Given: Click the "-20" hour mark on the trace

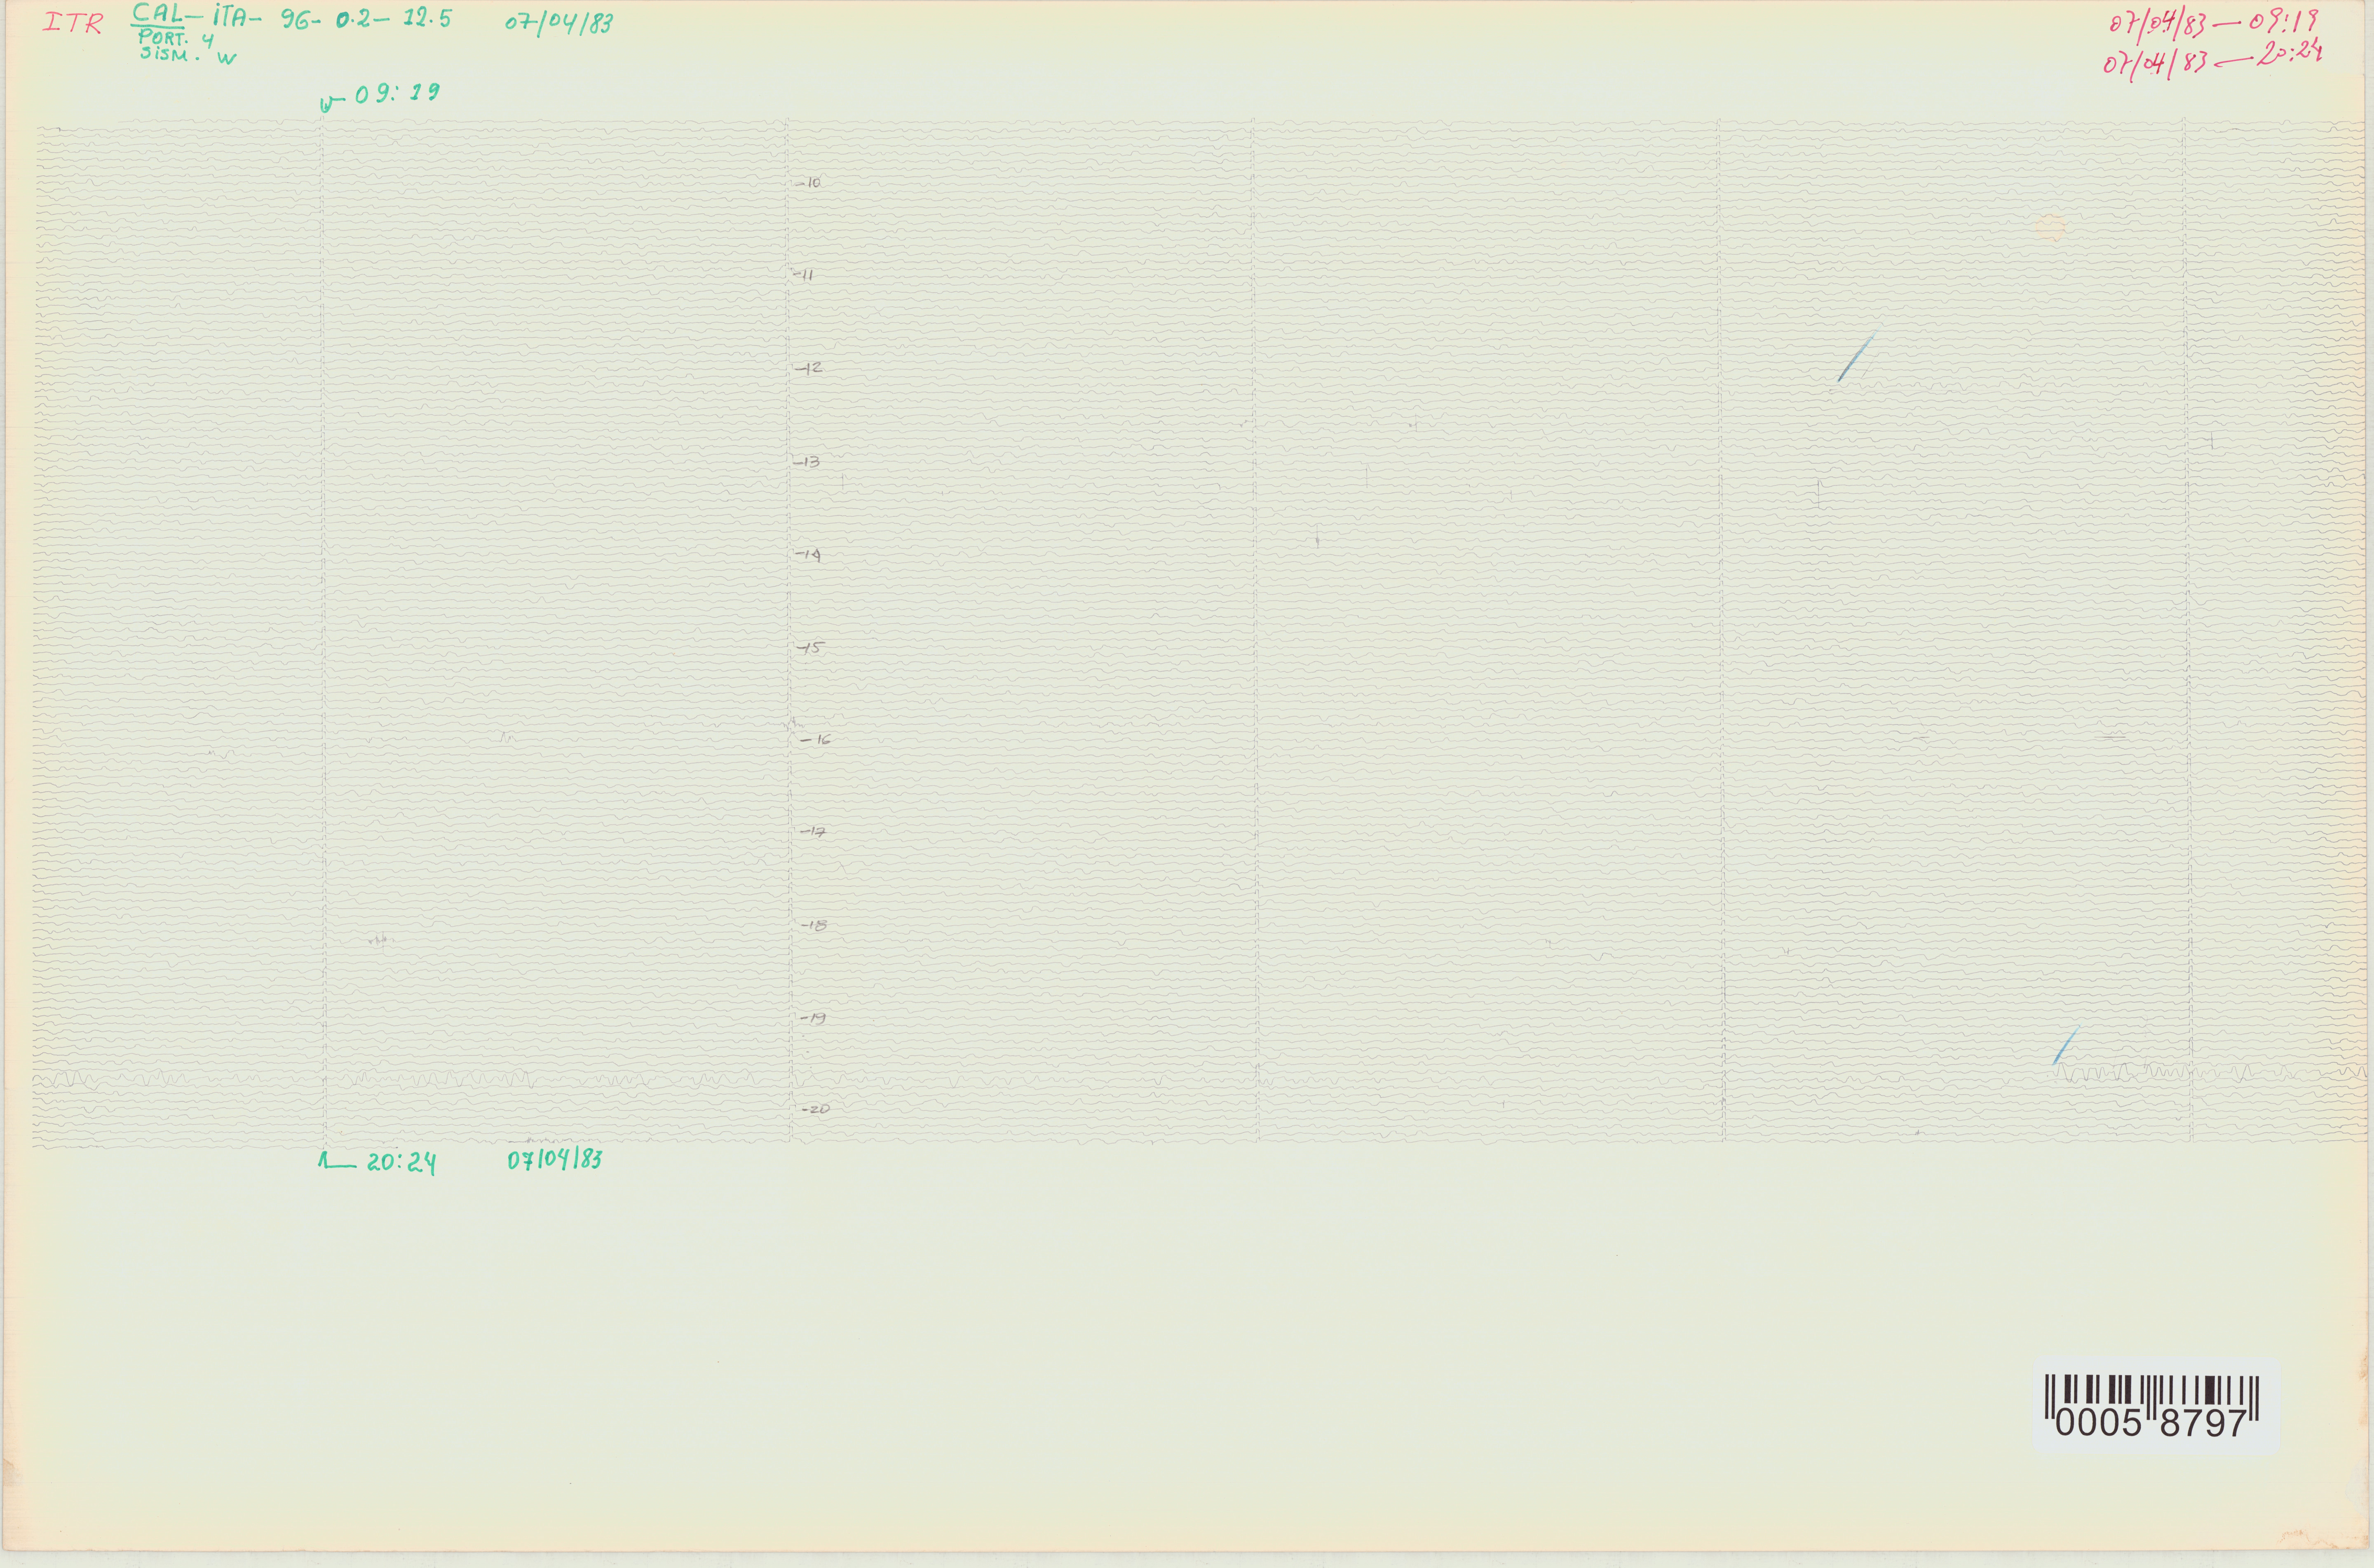Looking at the screenshot, I should (x=816, y=1109).
